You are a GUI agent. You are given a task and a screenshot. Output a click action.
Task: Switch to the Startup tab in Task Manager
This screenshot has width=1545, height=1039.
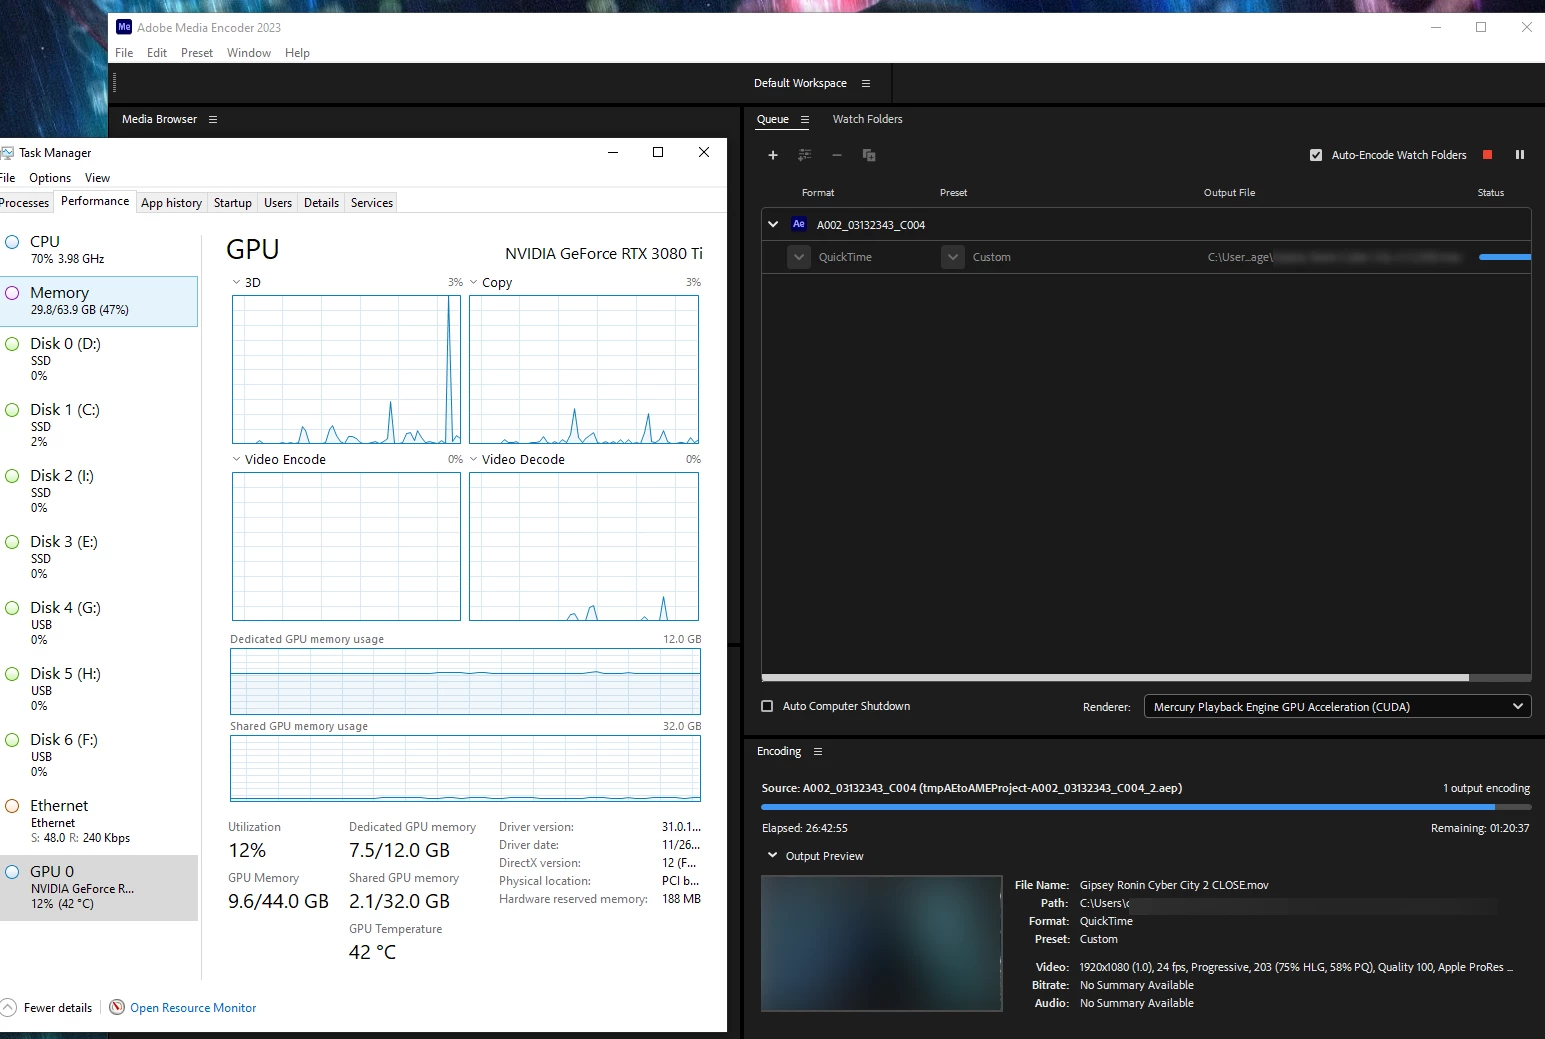233,203
